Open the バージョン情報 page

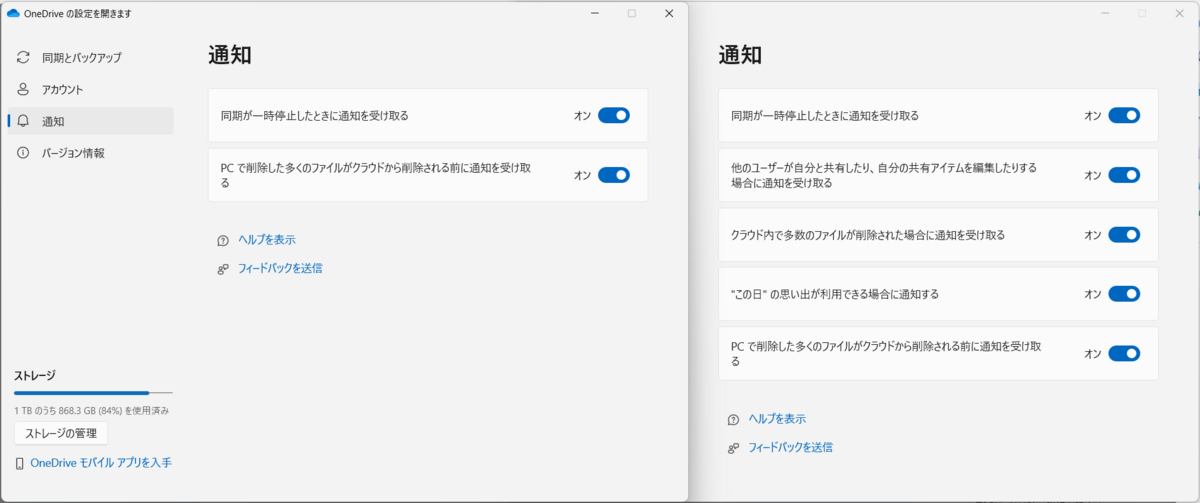[x=90, y=153]
